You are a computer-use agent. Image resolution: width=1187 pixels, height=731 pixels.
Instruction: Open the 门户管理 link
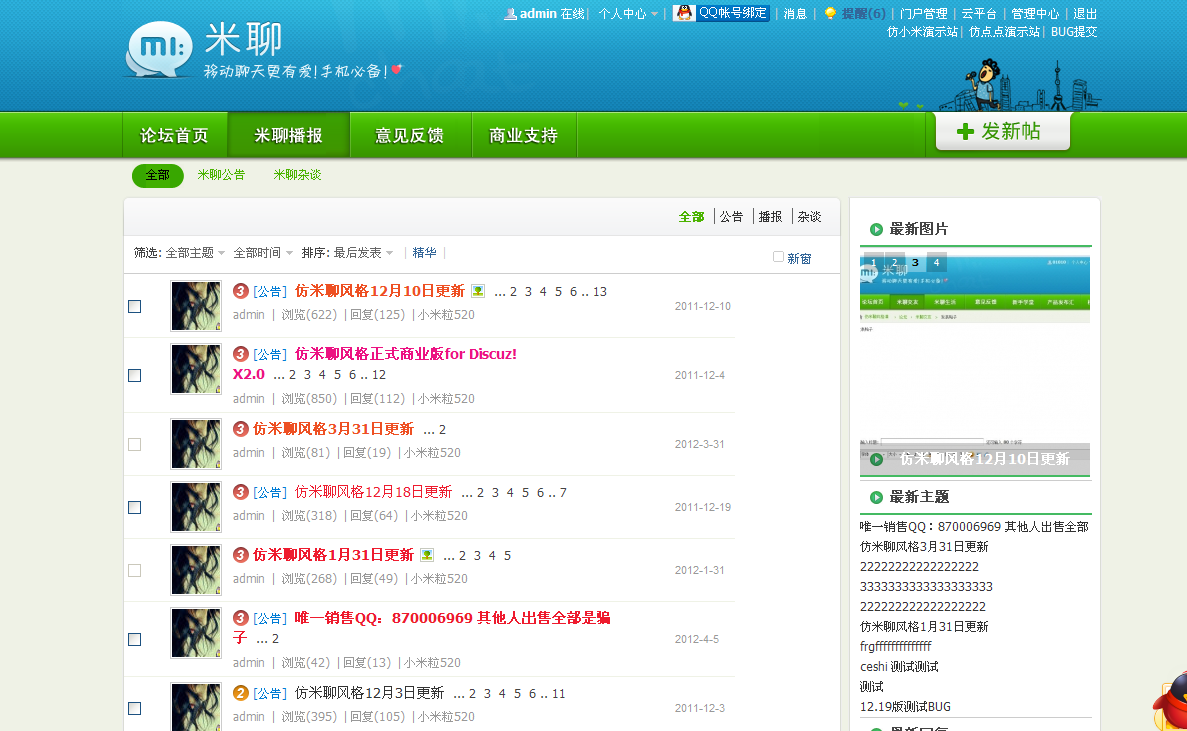pos(924,14)
